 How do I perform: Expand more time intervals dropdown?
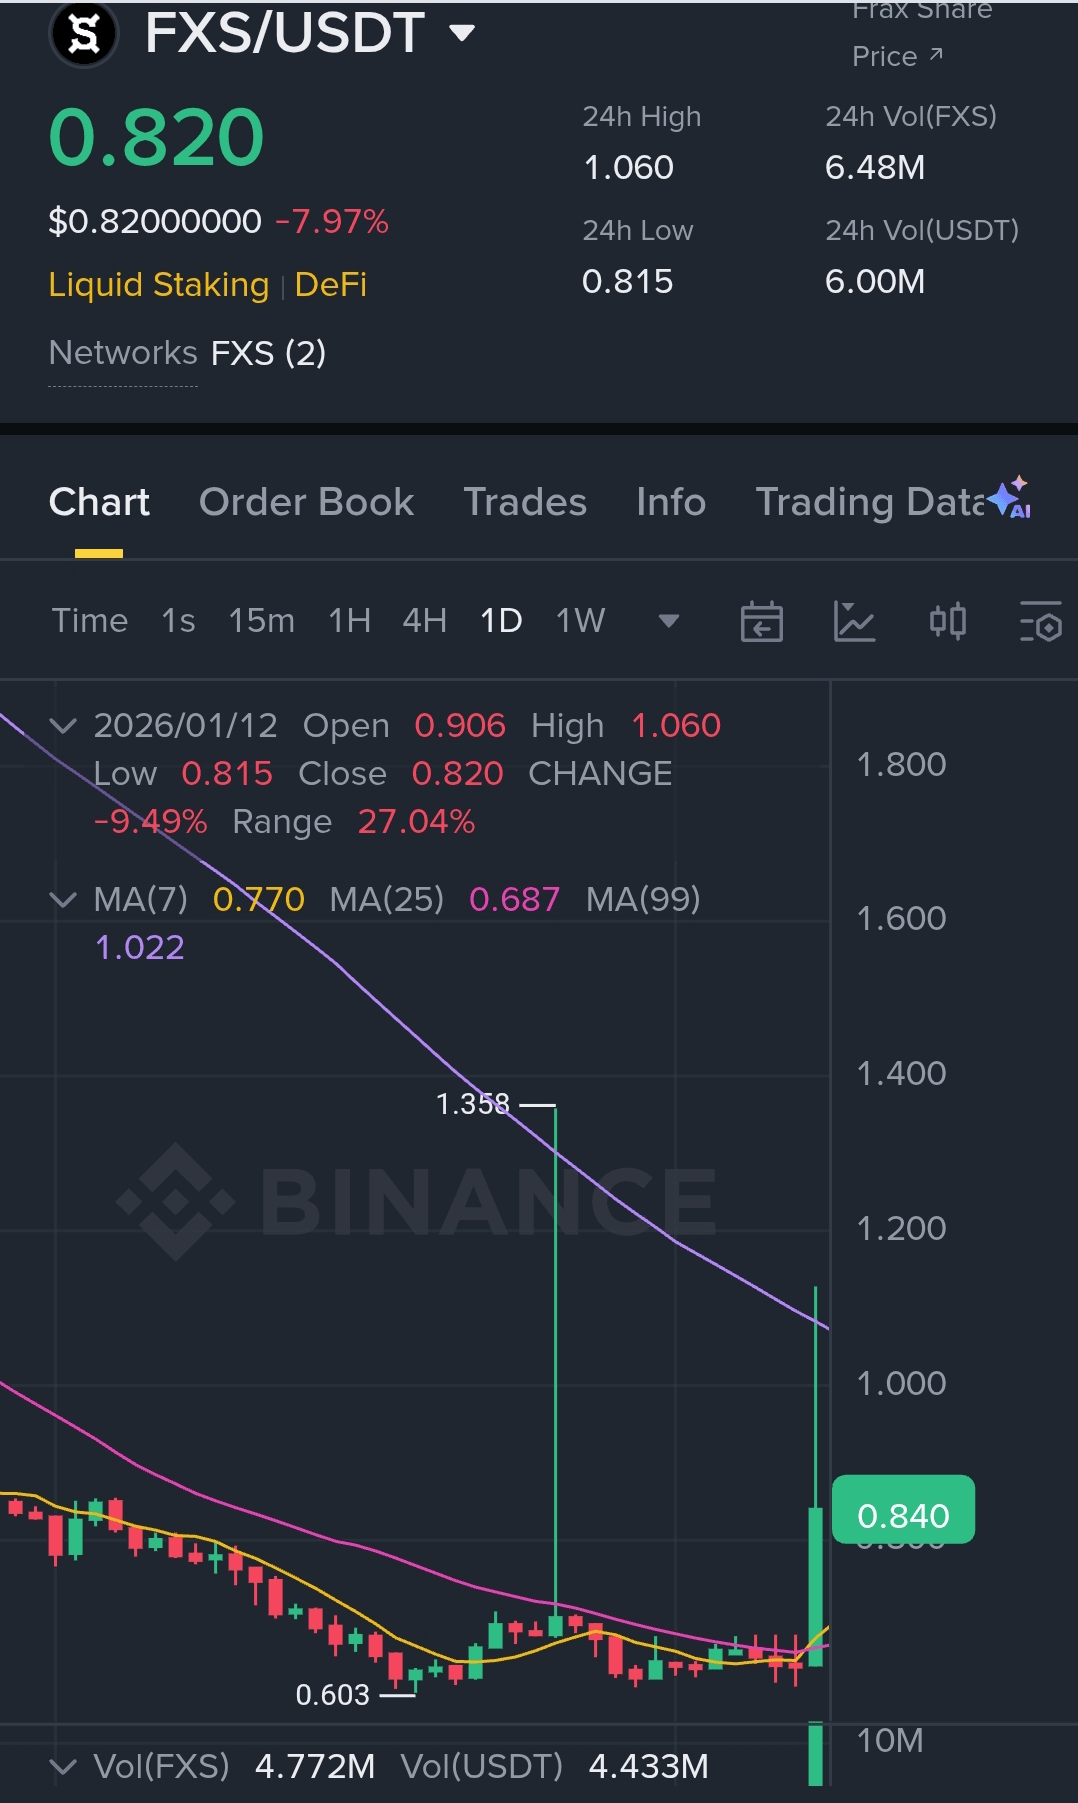[x=669, y=621]
